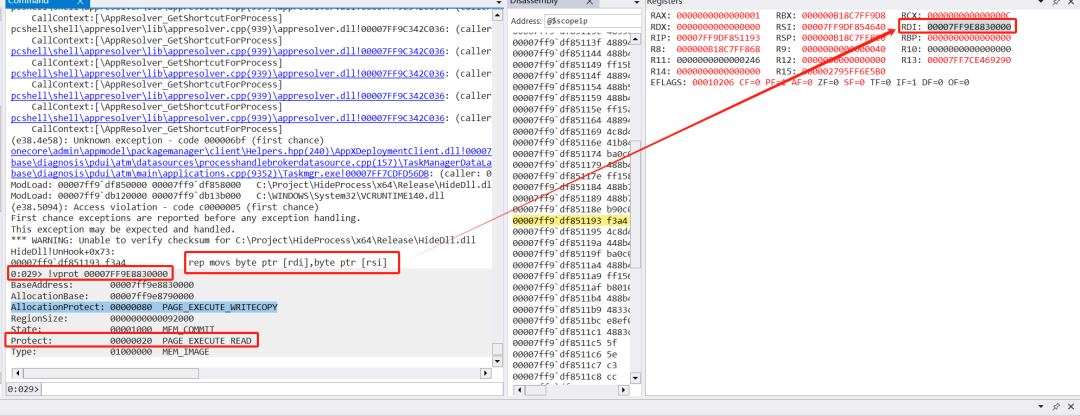Image resolution: width=1080 pixels, height=416 pixels.
Task: Click the R10 register value
Action: point(968,49)
